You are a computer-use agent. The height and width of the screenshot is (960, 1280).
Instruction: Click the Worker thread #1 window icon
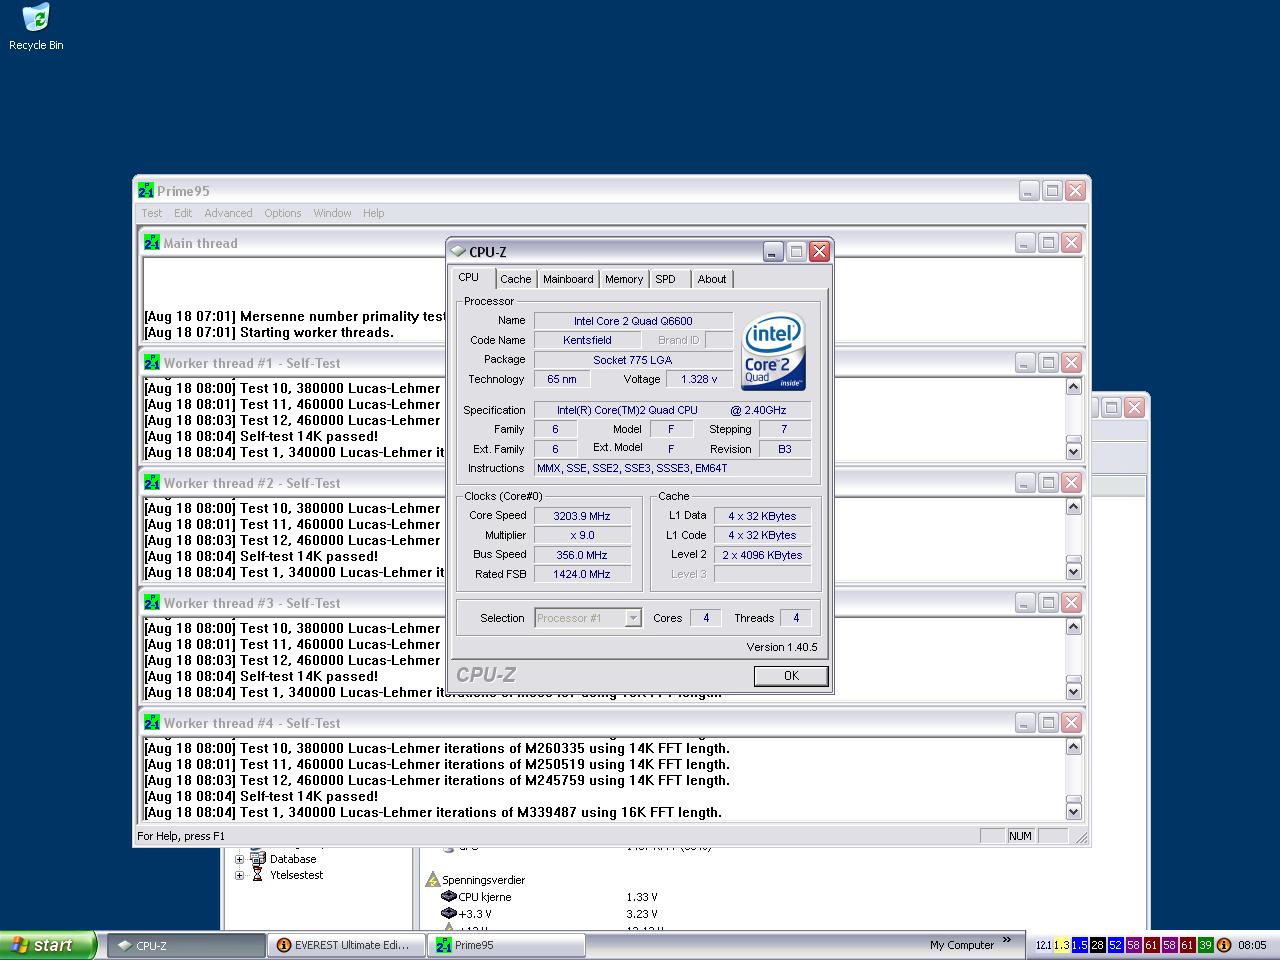(x=152, y=362)
